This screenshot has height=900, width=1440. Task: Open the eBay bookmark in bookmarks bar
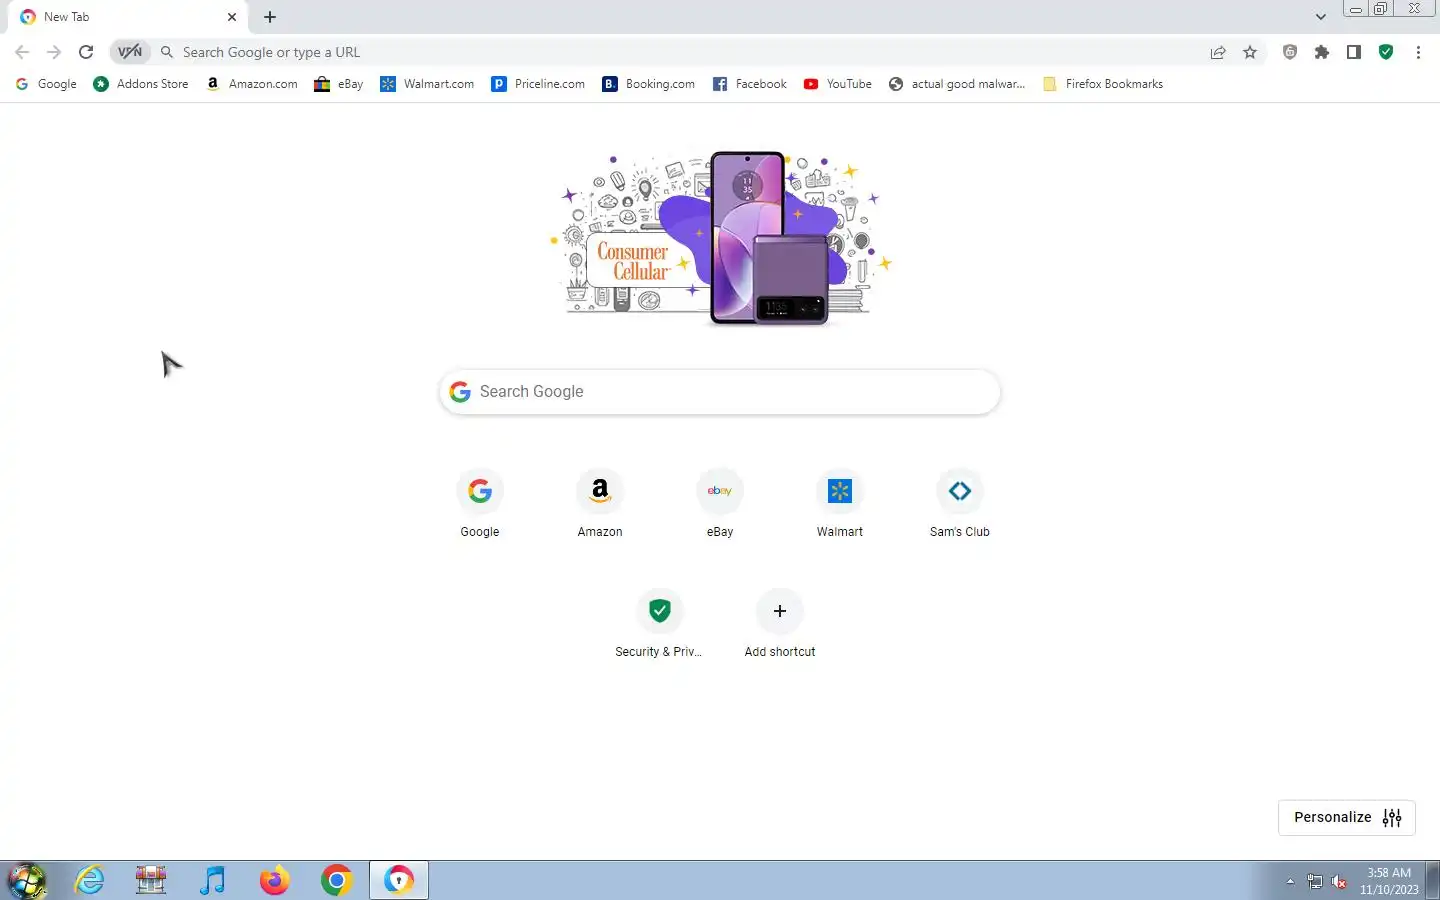(339, 84)
